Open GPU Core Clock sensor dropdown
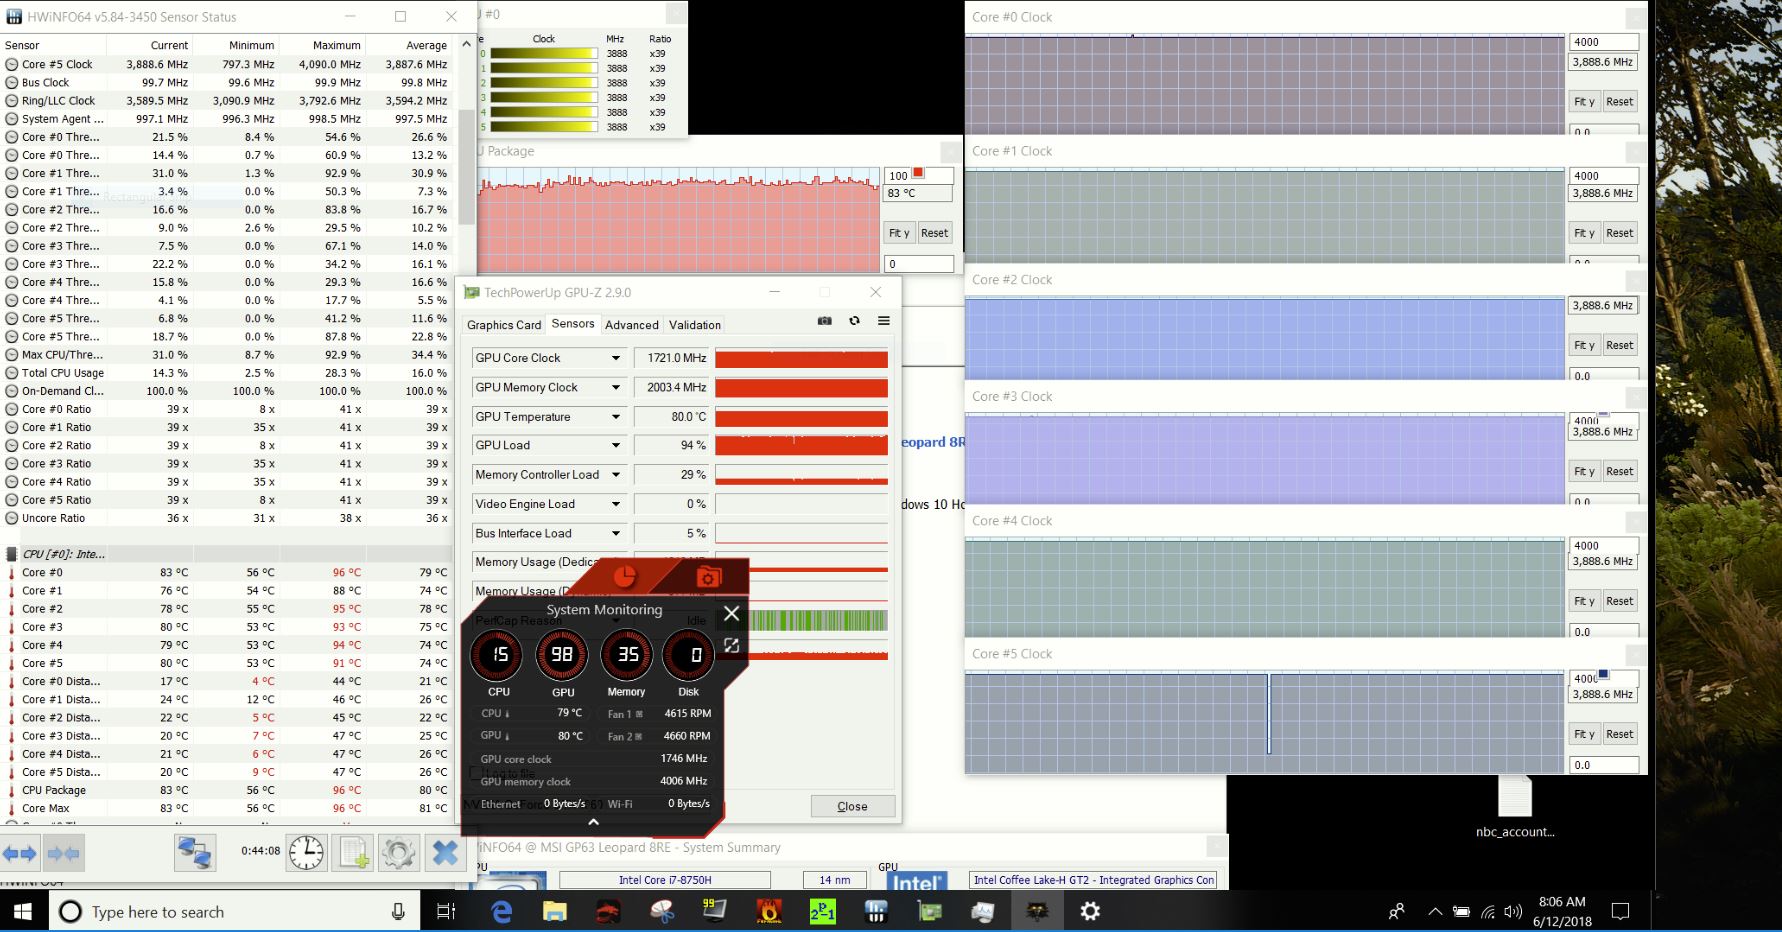Image resolution: width=1782 pixels, height=932 pixels. click(x=616, y=358)
